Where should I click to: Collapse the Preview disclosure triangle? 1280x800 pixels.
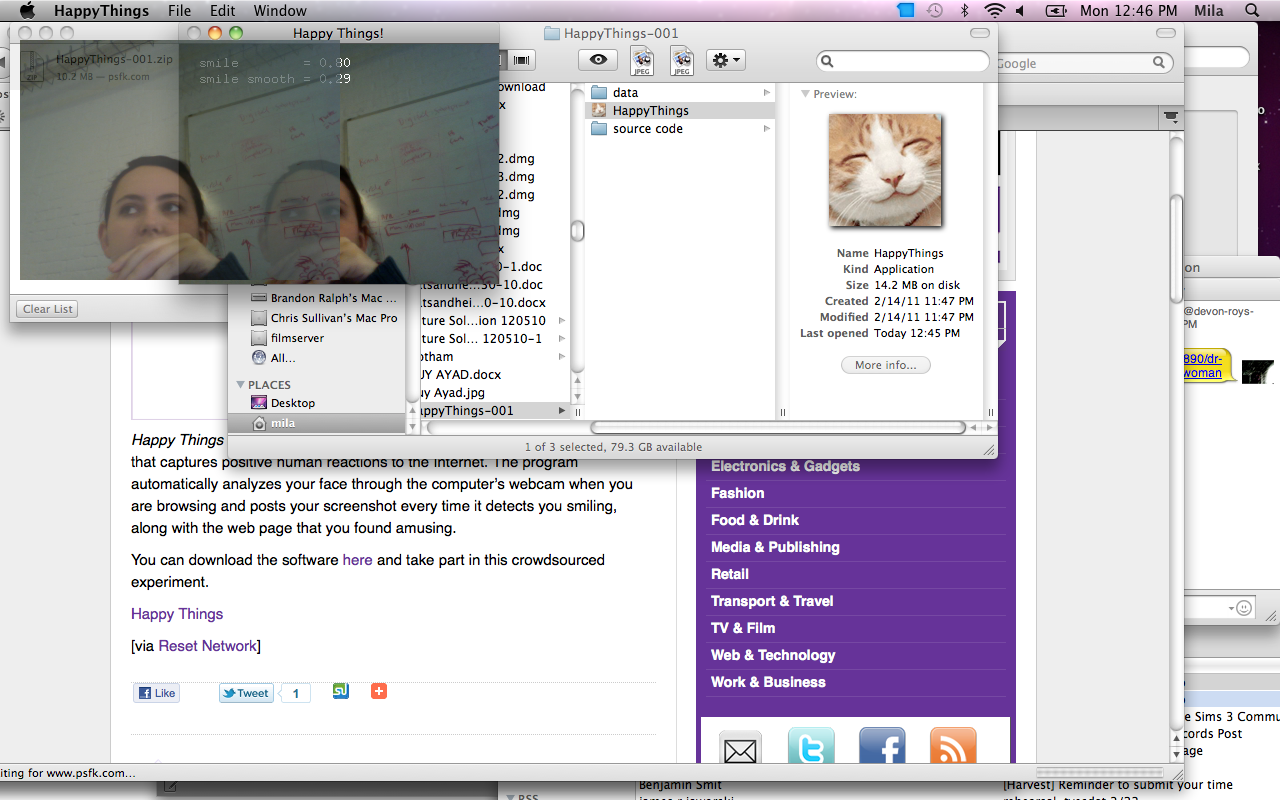(805, 94)
